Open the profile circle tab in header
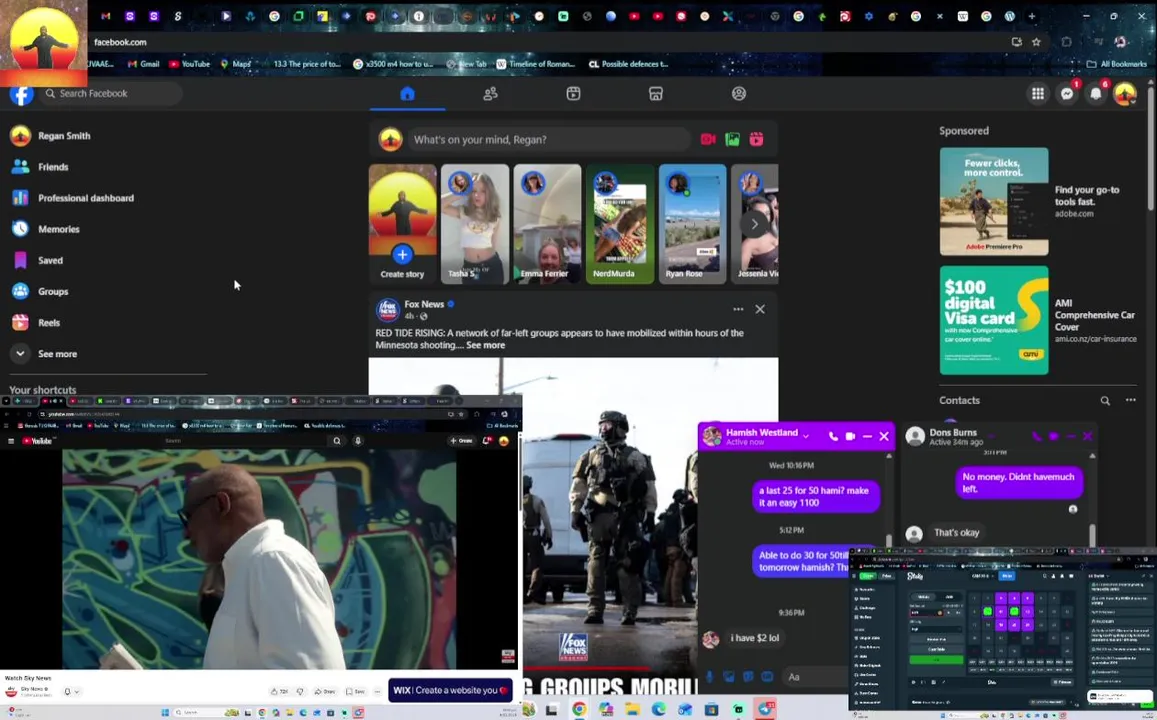Viewport: 1157px width, 720px height. coord(739,94)
